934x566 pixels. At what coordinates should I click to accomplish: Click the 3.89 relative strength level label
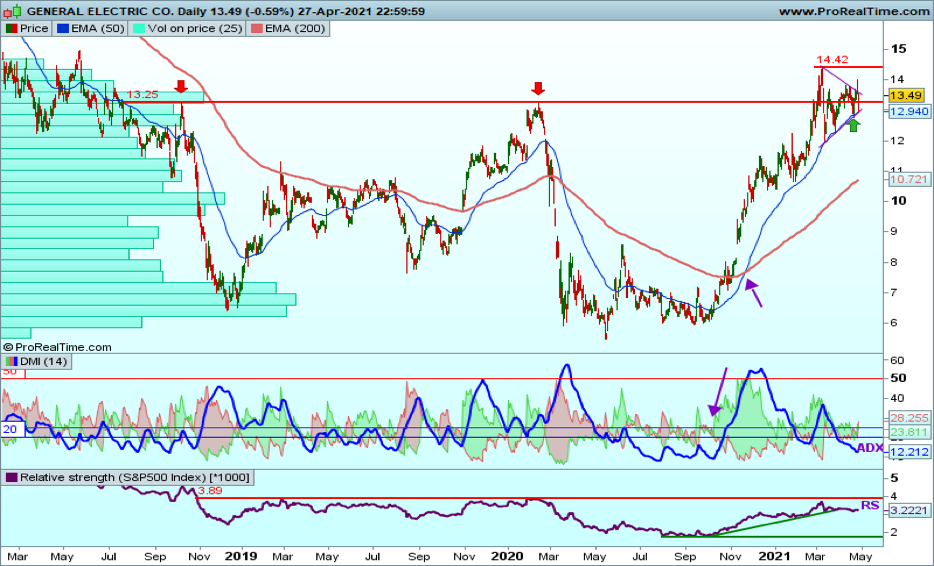[x=210, y=491]
